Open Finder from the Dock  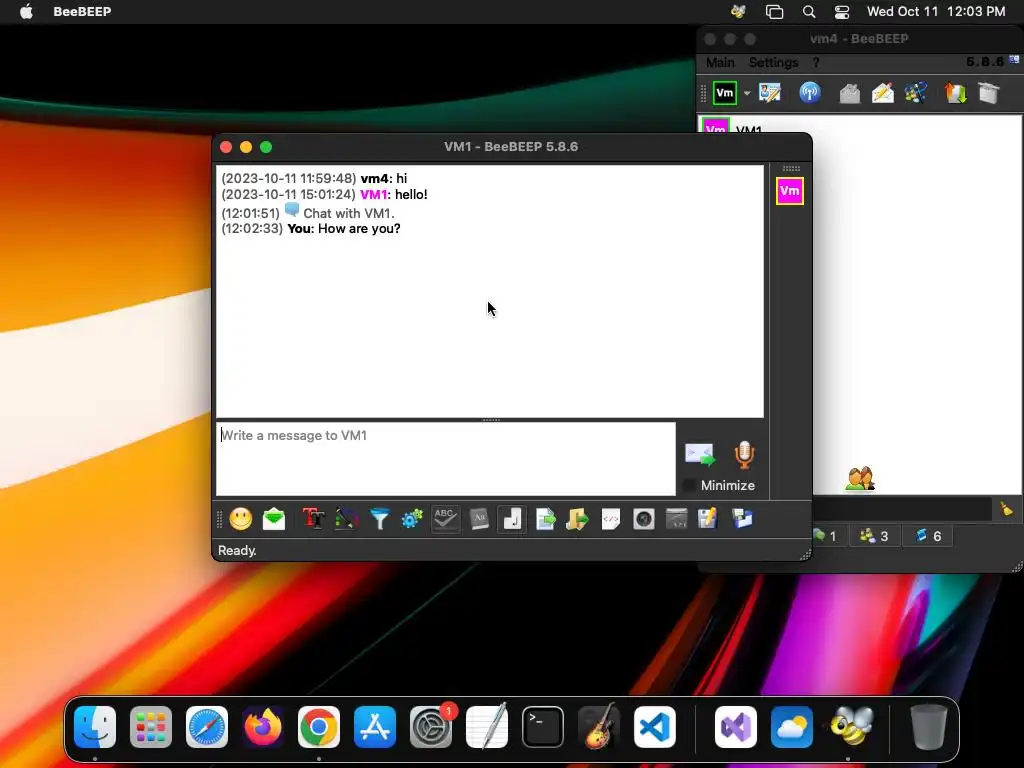pos(95,727)
